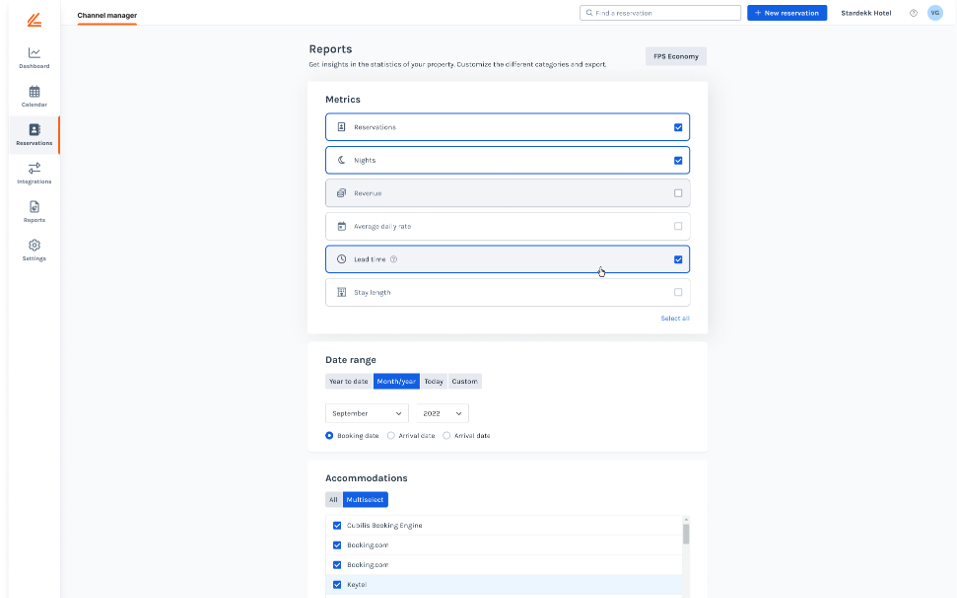Expand the September month dropdown
The width and height of the screenshot is (957, 598).
tap(366, 413)
